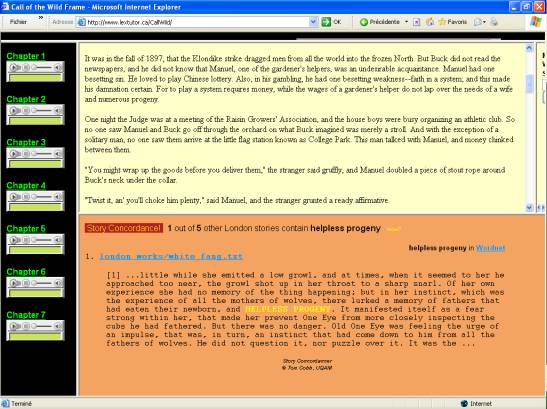Click the Home page icon
This screenshot has width=547, height=409.
[430, 22]
